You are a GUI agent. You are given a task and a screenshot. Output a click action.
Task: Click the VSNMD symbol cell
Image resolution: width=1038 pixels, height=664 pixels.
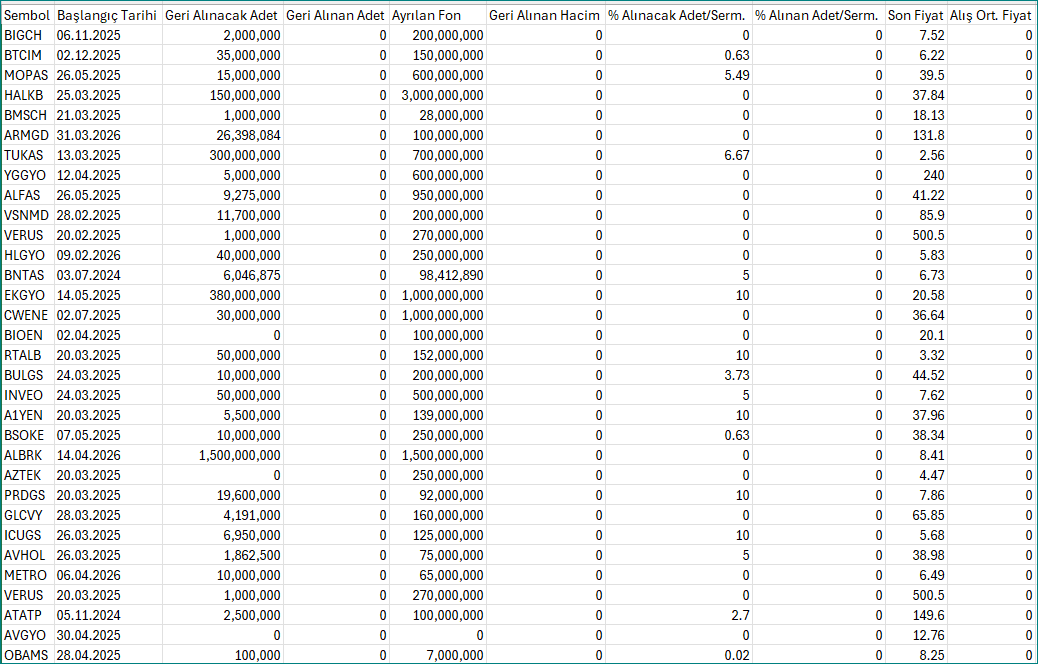27,215
